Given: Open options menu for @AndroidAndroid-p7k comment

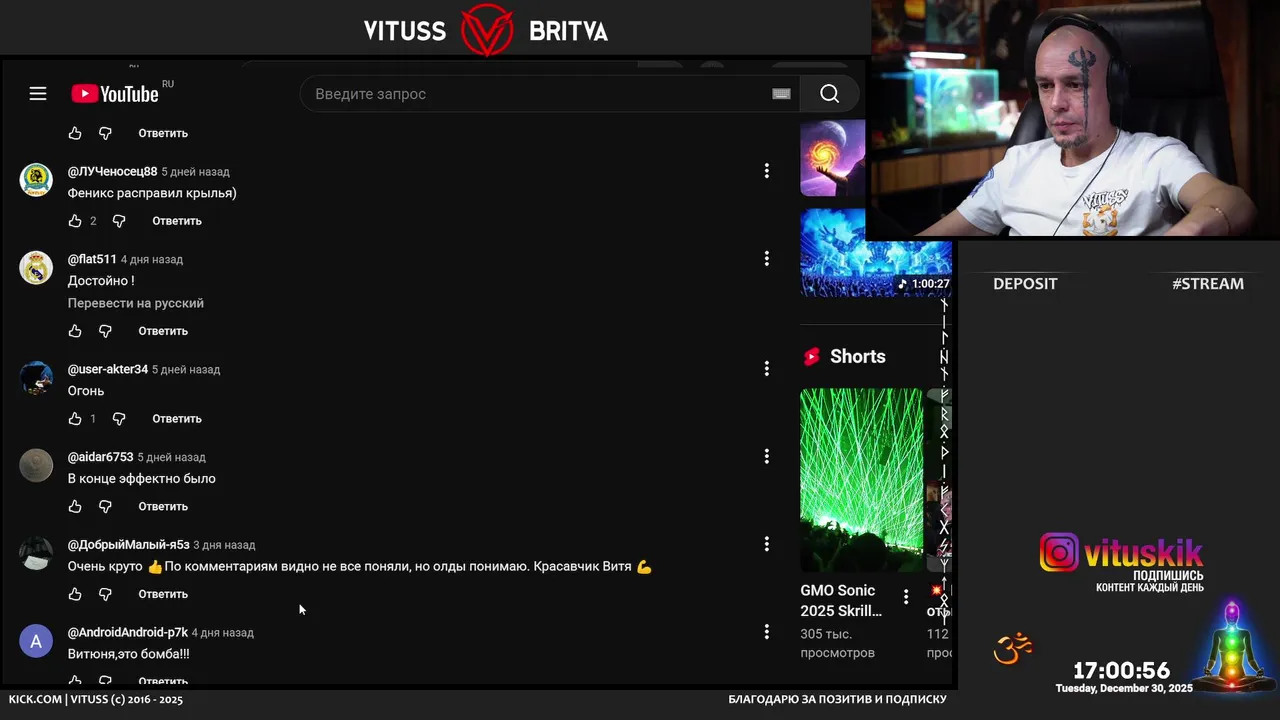Looking at the screenshot, I should 767,632.
